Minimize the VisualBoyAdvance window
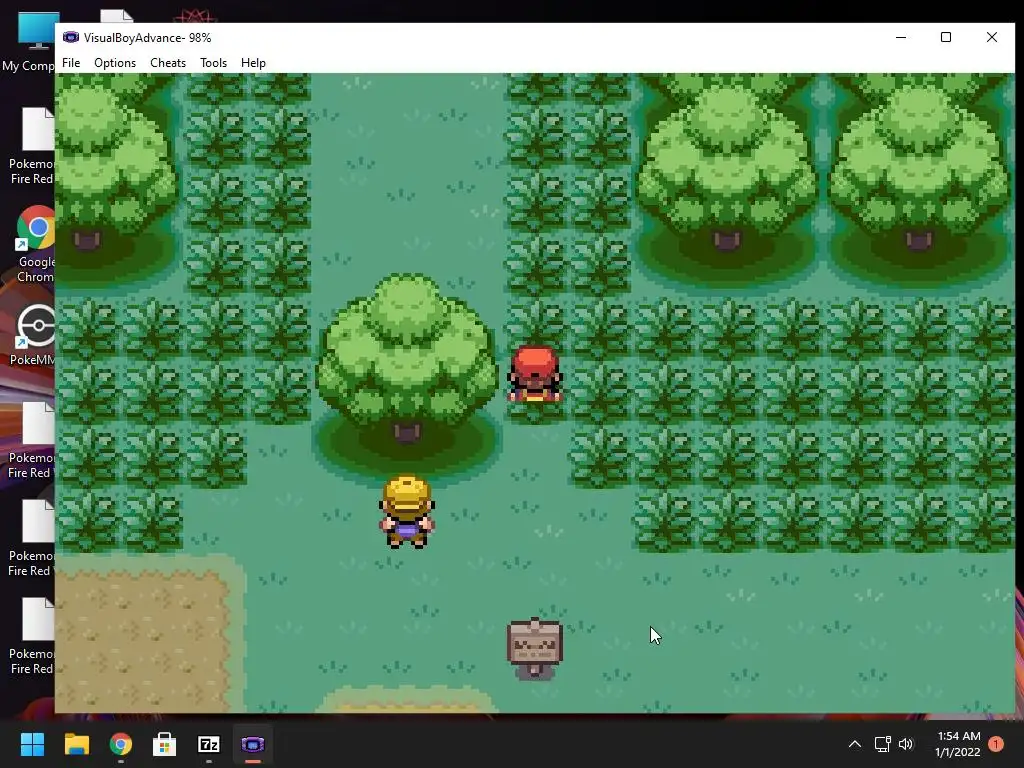This screenshot has height=768, width=1024. 901,37
